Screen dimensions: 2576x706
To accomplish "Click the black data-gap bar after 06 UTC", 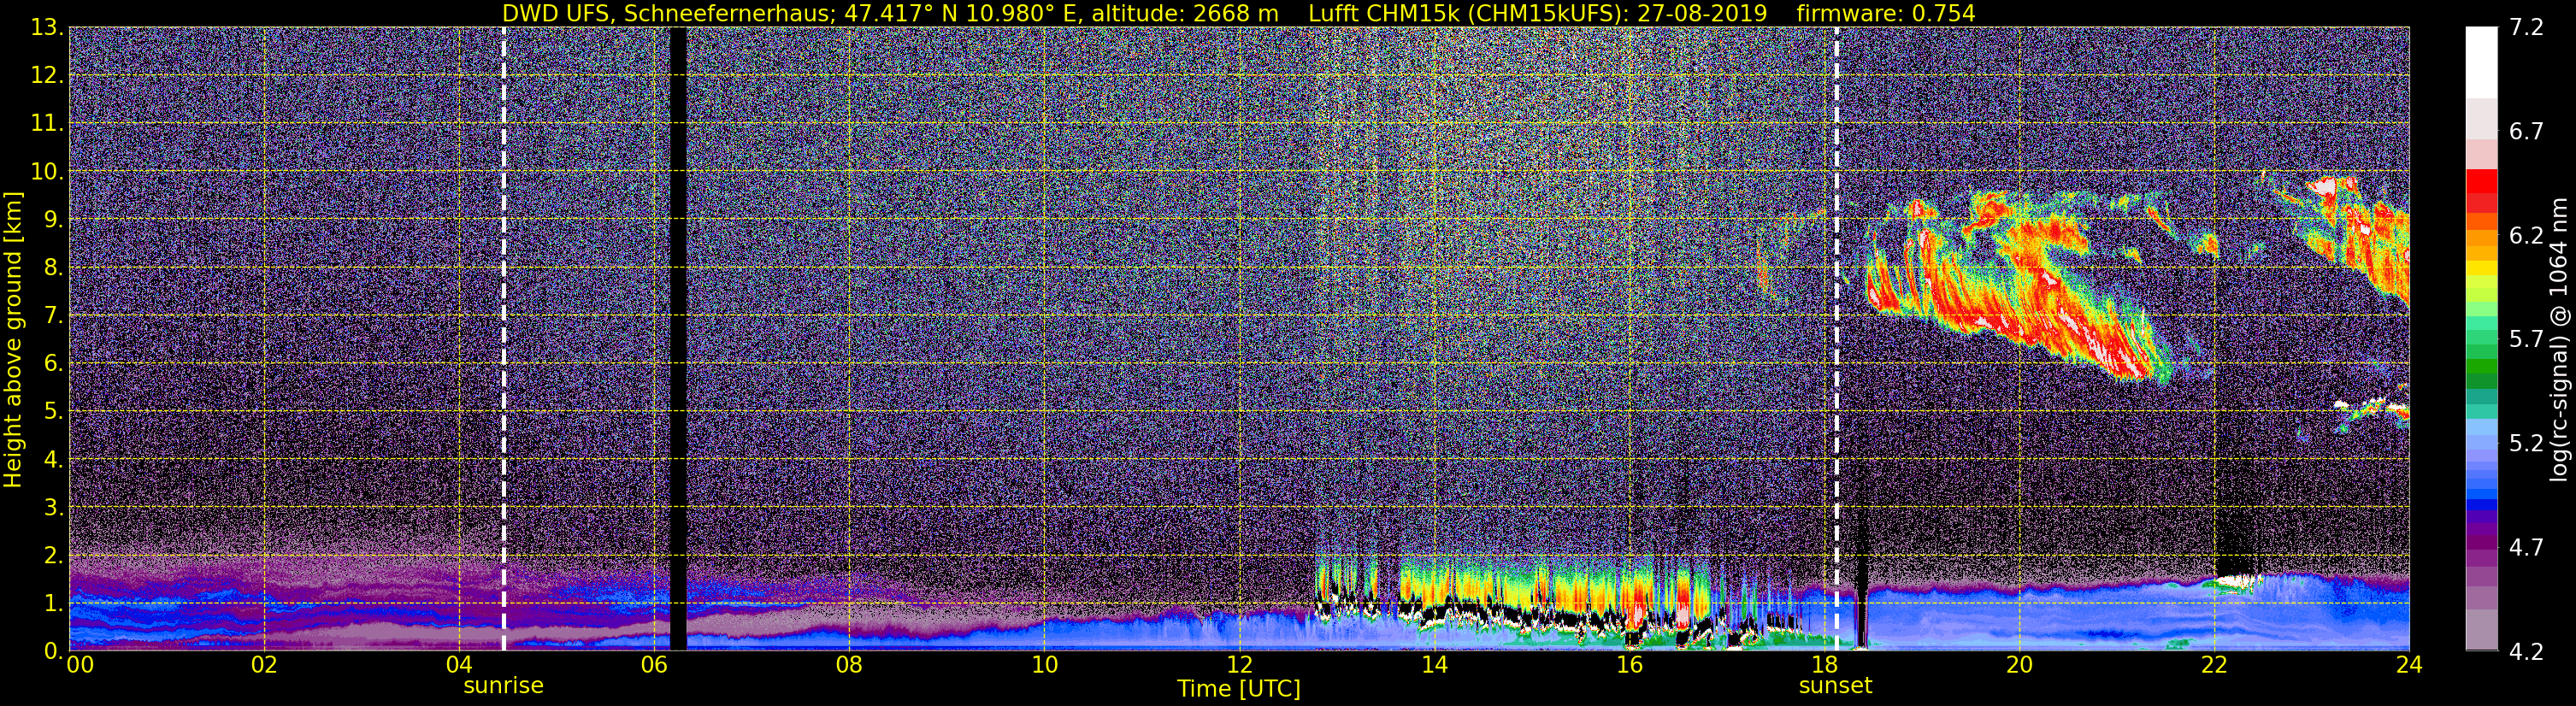I will 678,339.
